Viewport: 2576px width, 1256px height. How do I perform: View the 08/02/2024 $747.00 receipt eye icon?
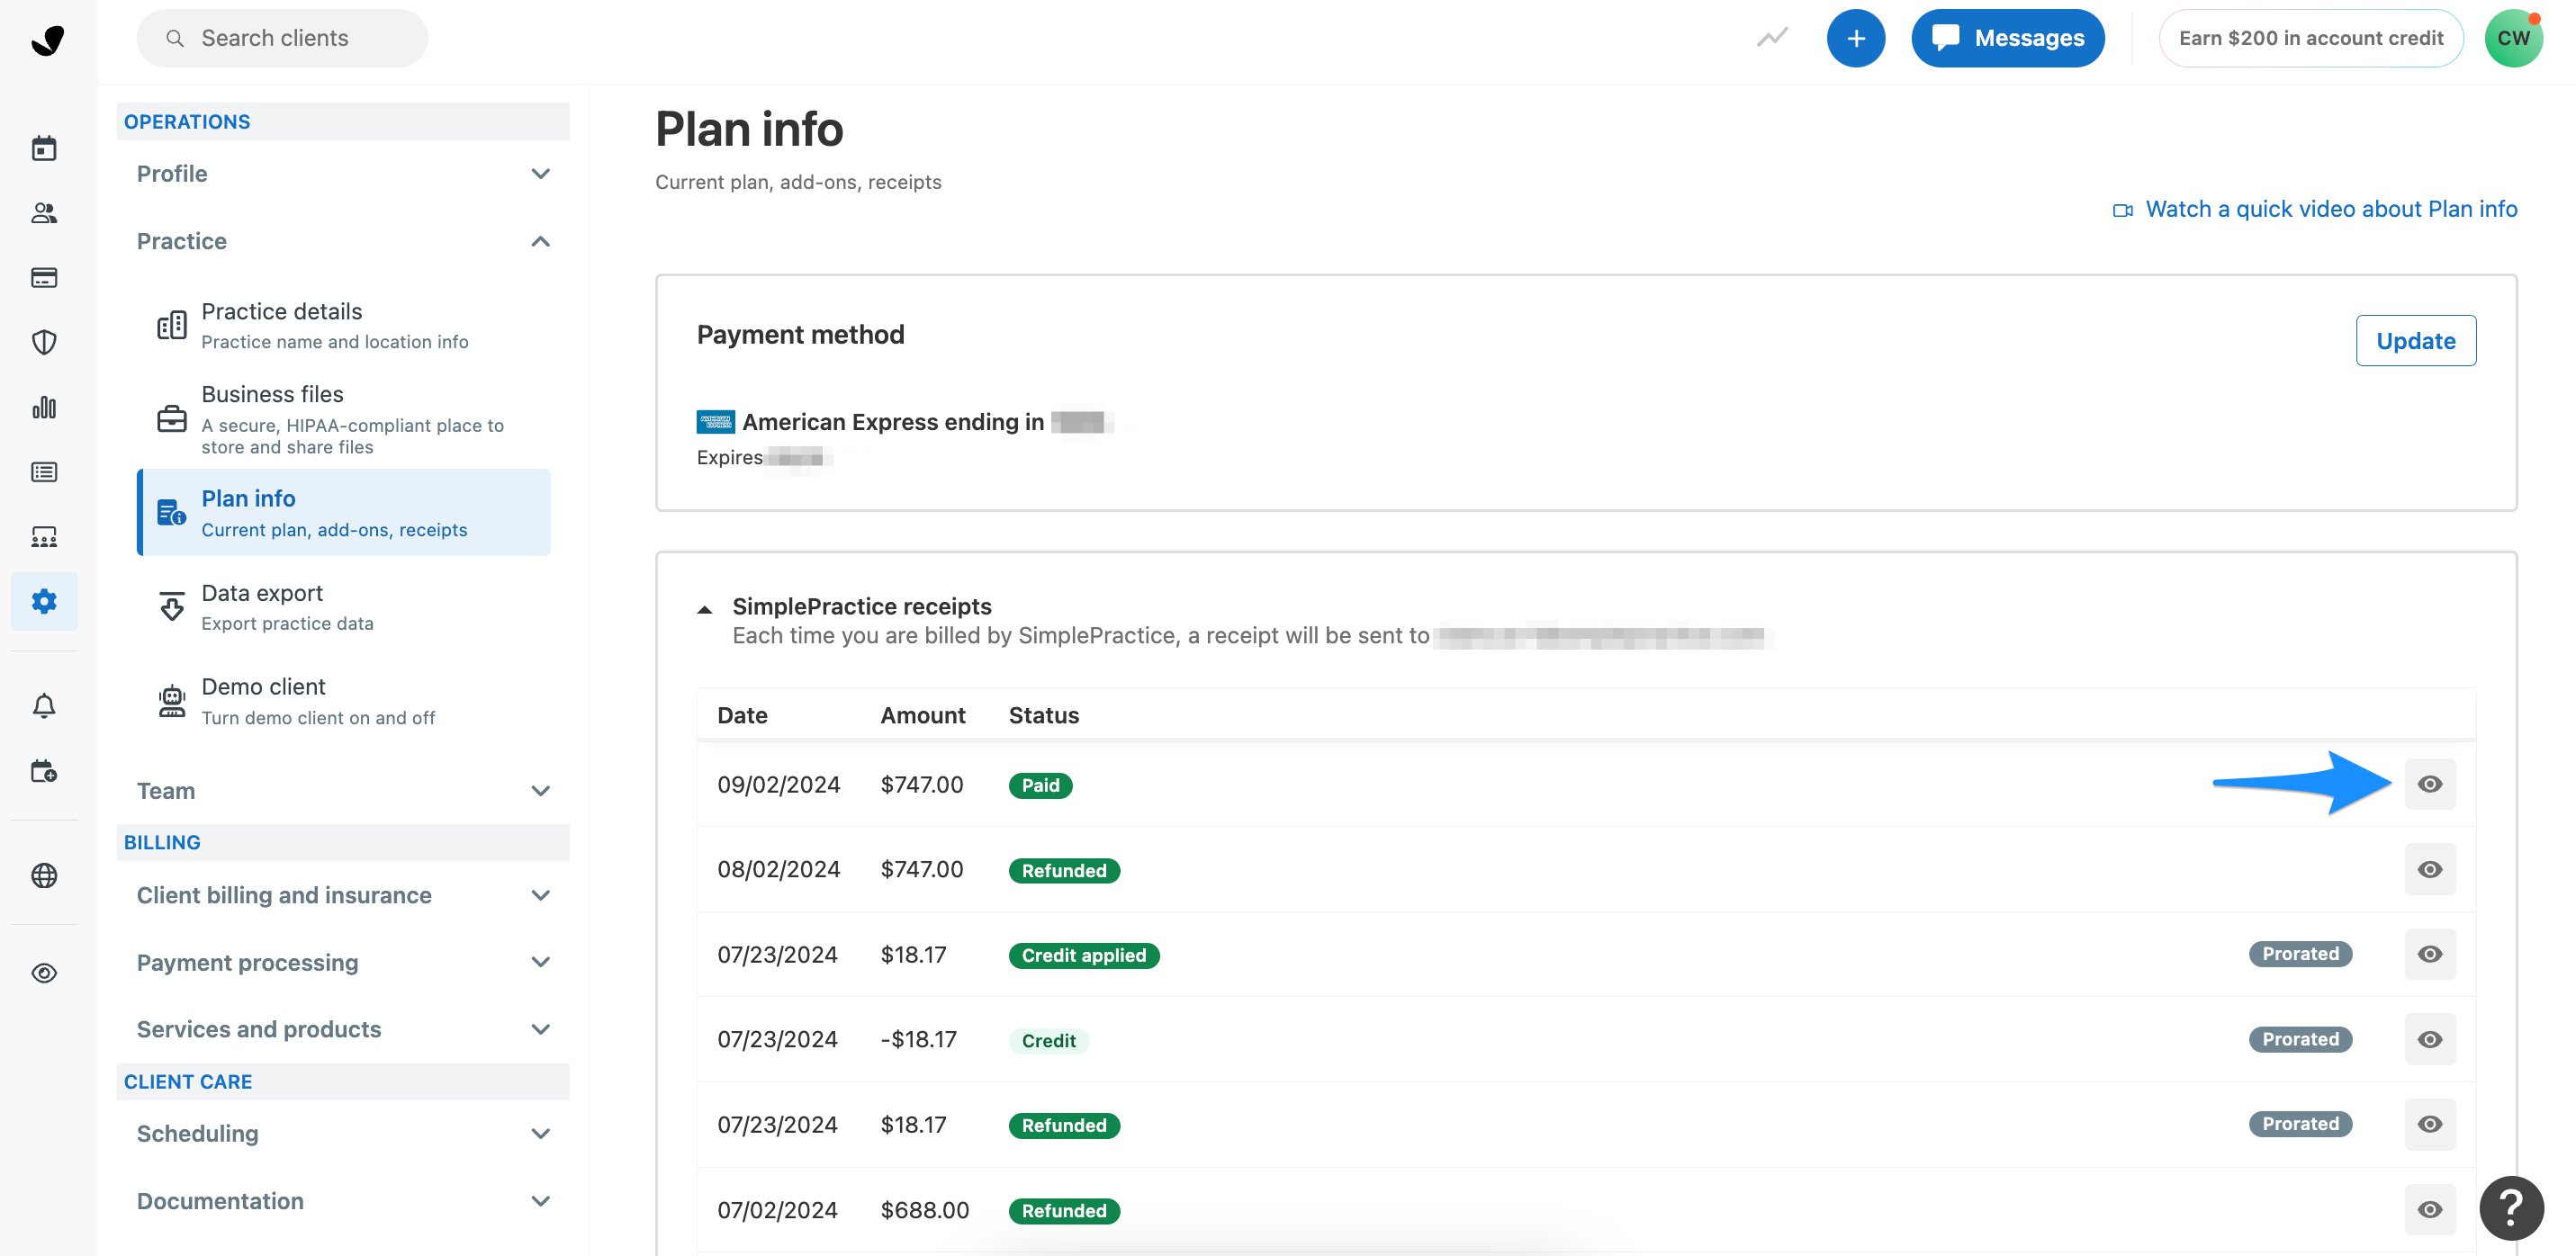coord(2429,869)
